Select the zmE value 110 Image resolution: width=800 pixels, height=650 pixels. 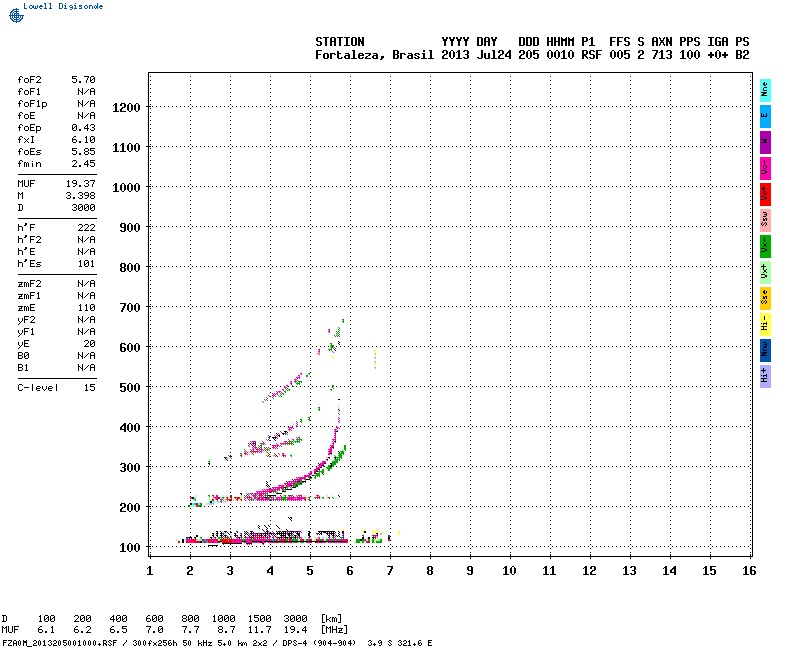point(86,308)
